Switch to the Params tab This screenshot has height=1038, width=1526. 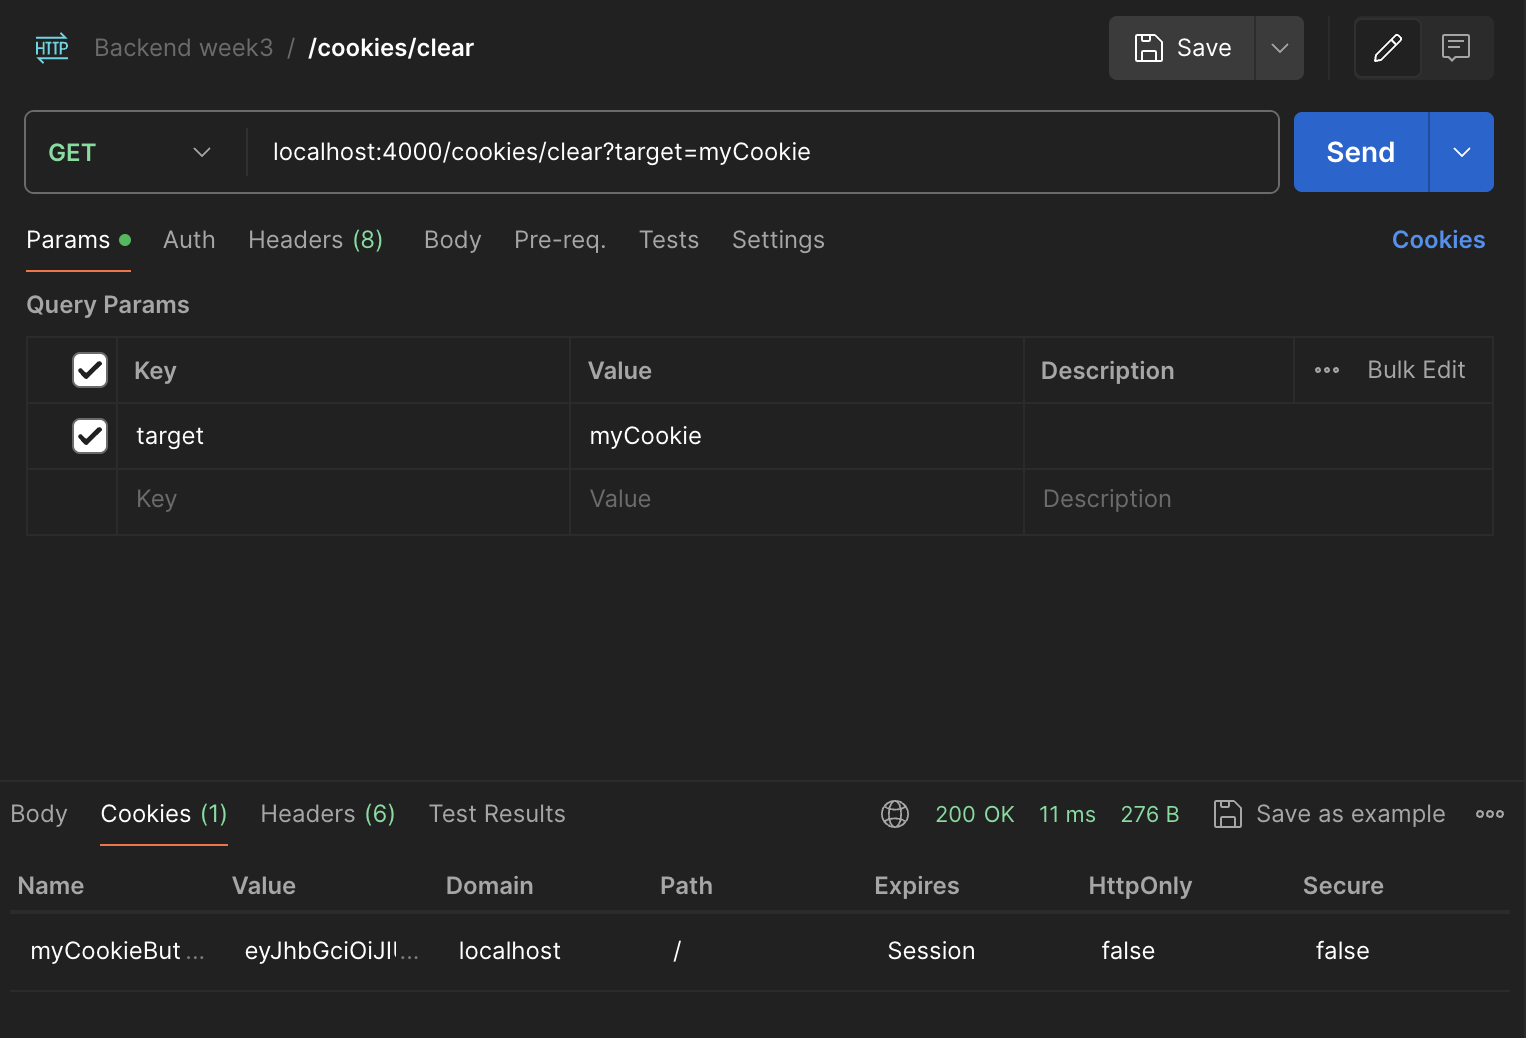coord(78,240)
